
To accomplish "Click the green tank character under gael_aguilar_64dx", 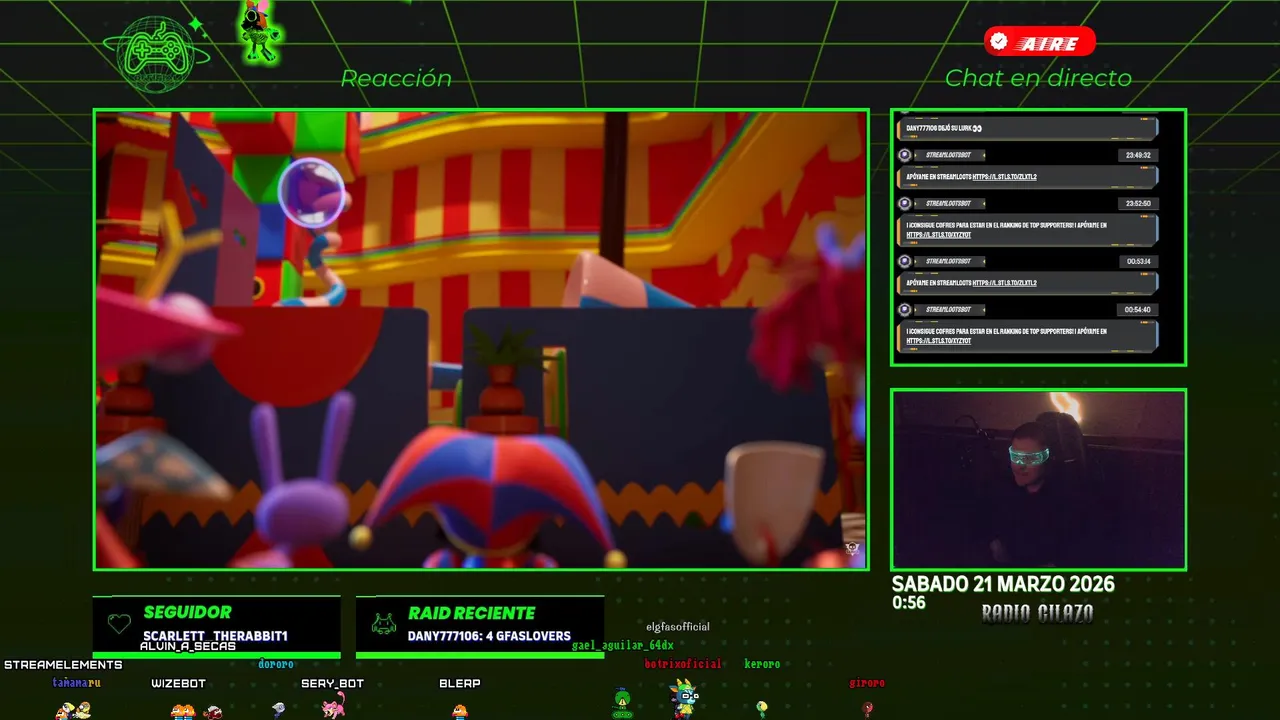I will pos(622,704).
